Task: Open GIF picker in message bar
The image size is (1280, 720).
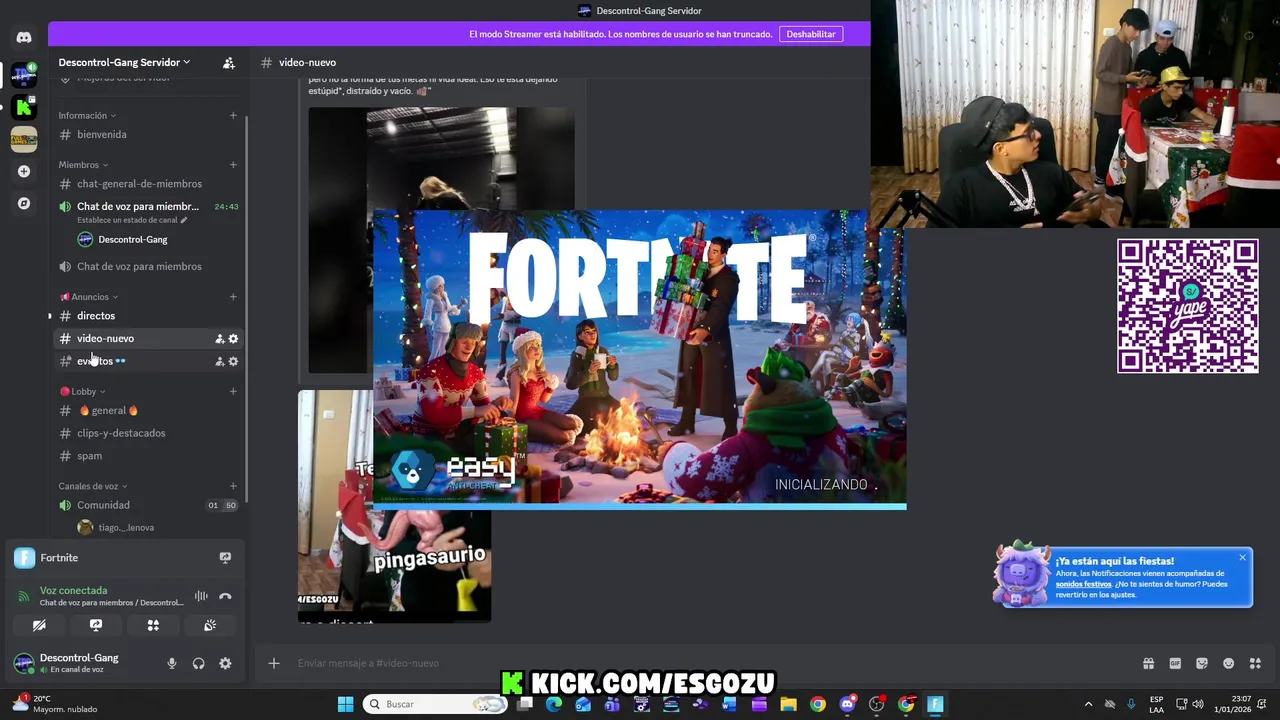Action: (x=1175, y=663)
